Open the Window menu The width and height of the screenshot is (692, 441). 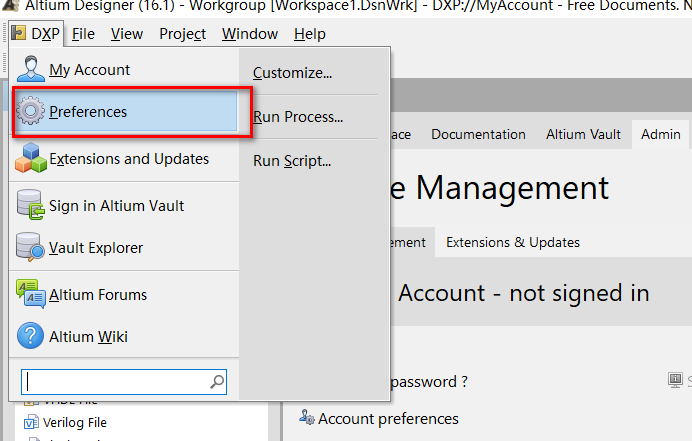pos(250,34)
